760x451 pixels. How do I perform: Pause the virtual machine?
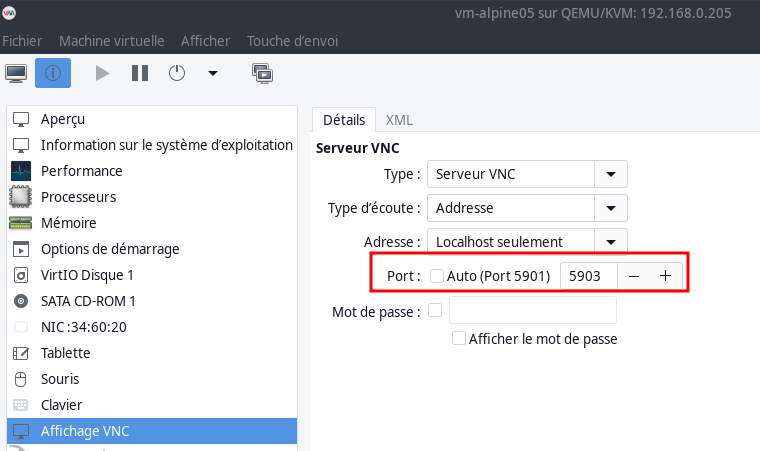[x=140, y=73]
